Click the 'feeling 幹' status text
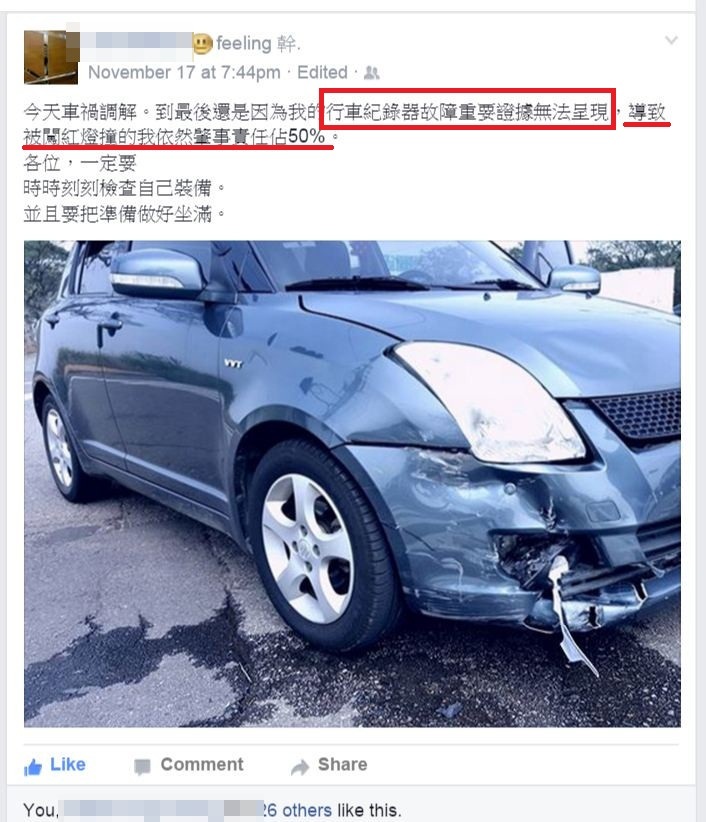The width and height of the screenshot is (706, 822). [258, 44]
